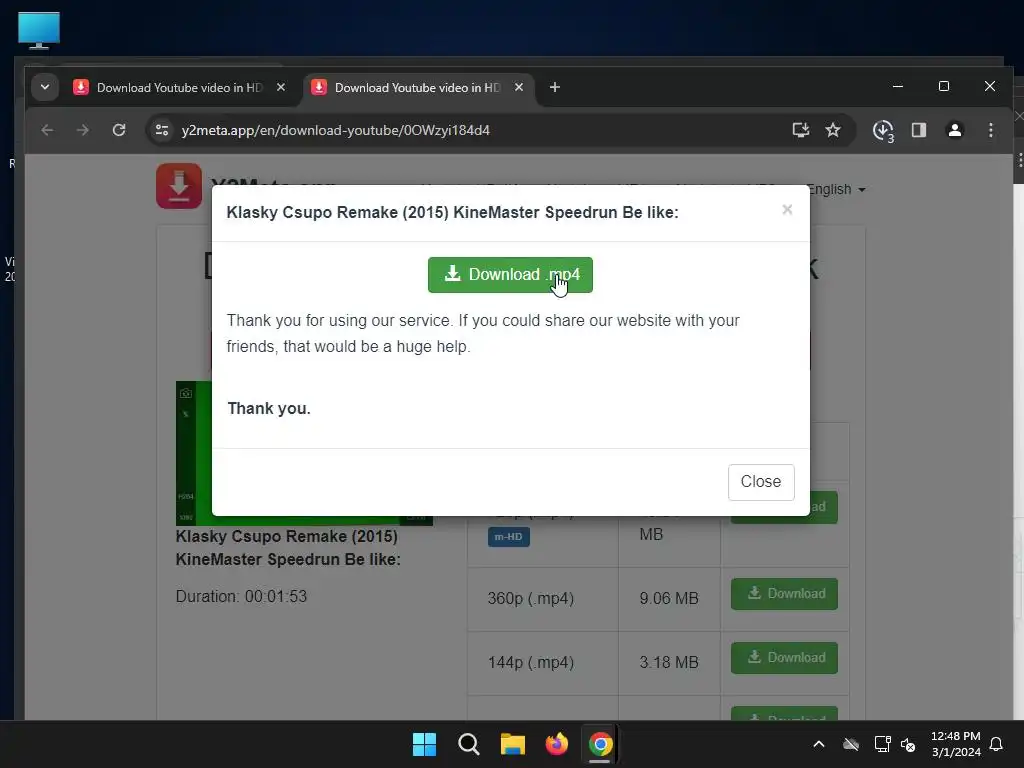Screen dimensions: 1024x768
Task: Click the dialog title Klasky Csupo Remake
Action: [x=452, y=212]
